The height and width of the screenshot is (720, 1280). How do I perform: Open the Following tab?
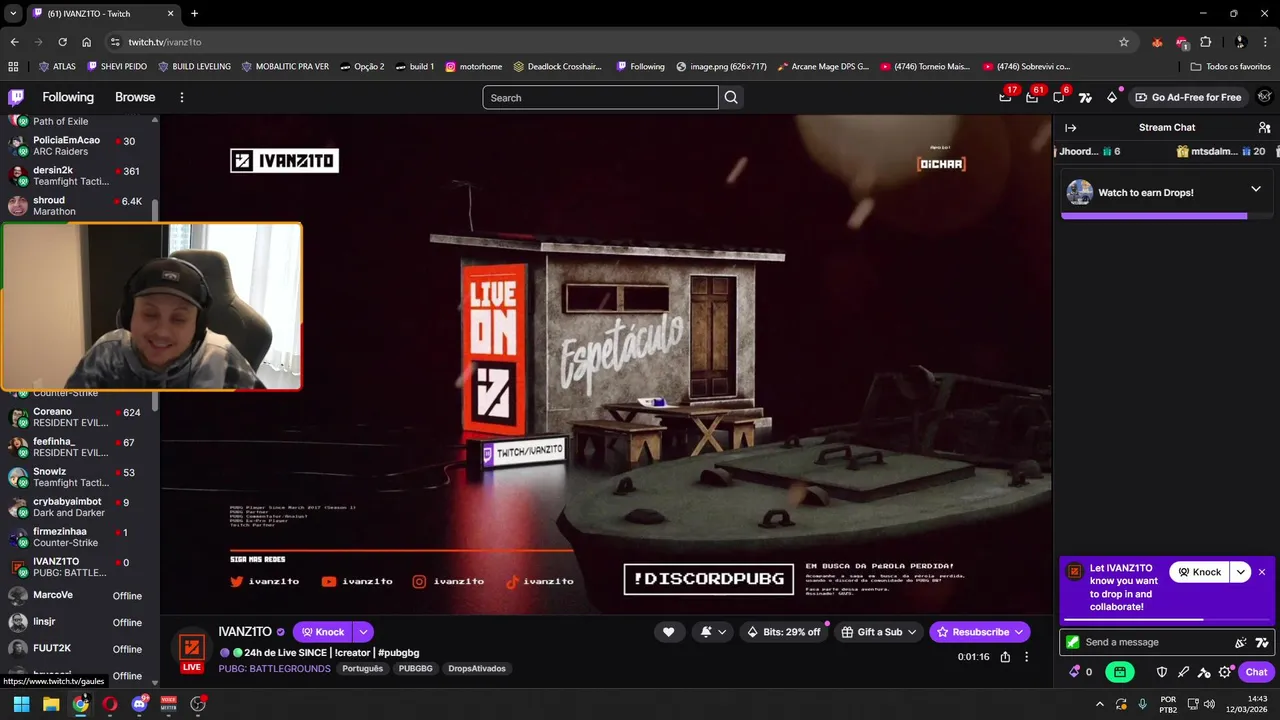pos(68,97)
